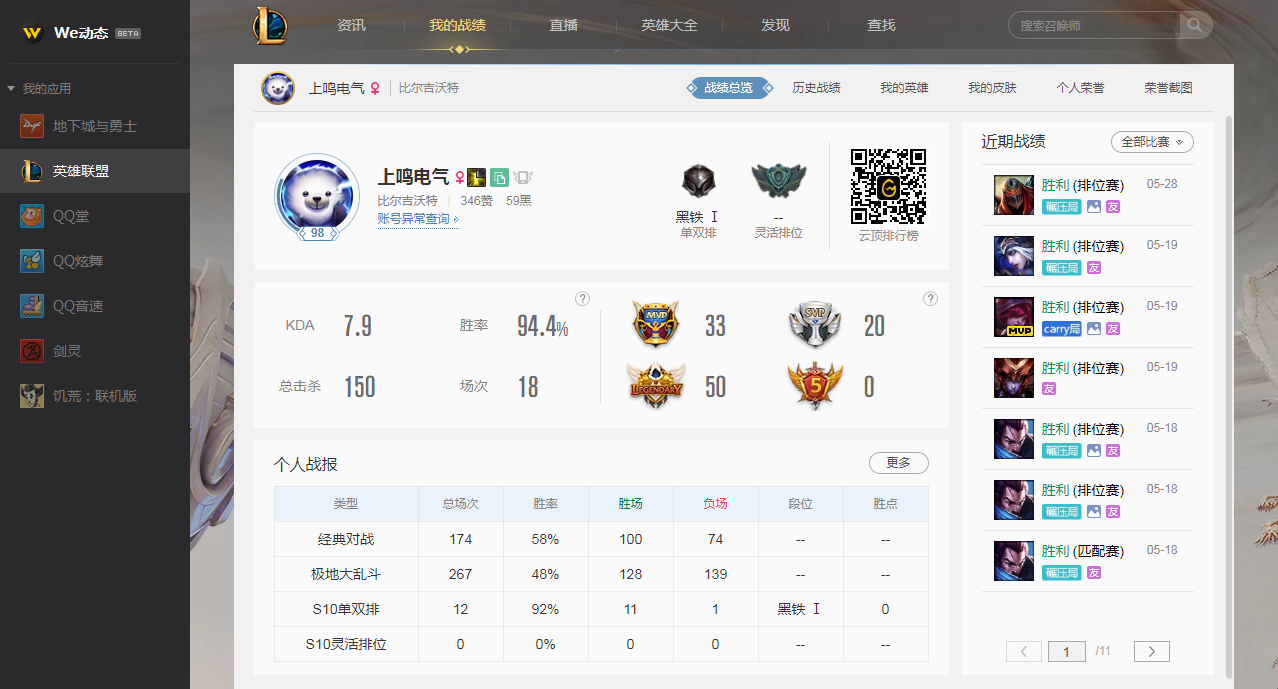The height and width of the screenshot is (689, 1278).
Task: Open 个人荣誉 sub-tab
Action: pos(1080,88)
